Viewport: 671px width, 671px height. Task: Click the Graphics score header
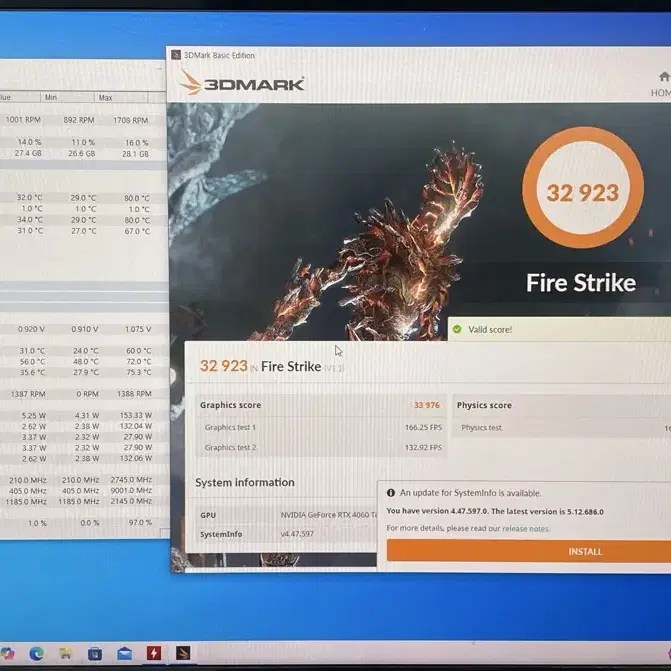pos(230,405)
